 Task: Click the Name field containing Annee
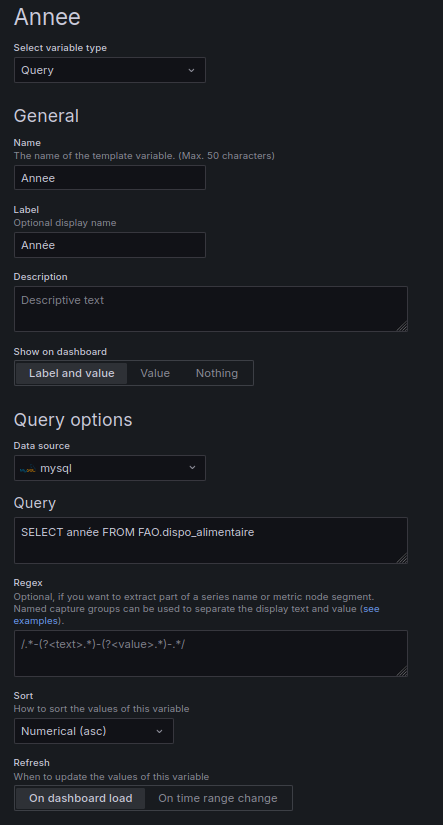click(x=109, y=178)
